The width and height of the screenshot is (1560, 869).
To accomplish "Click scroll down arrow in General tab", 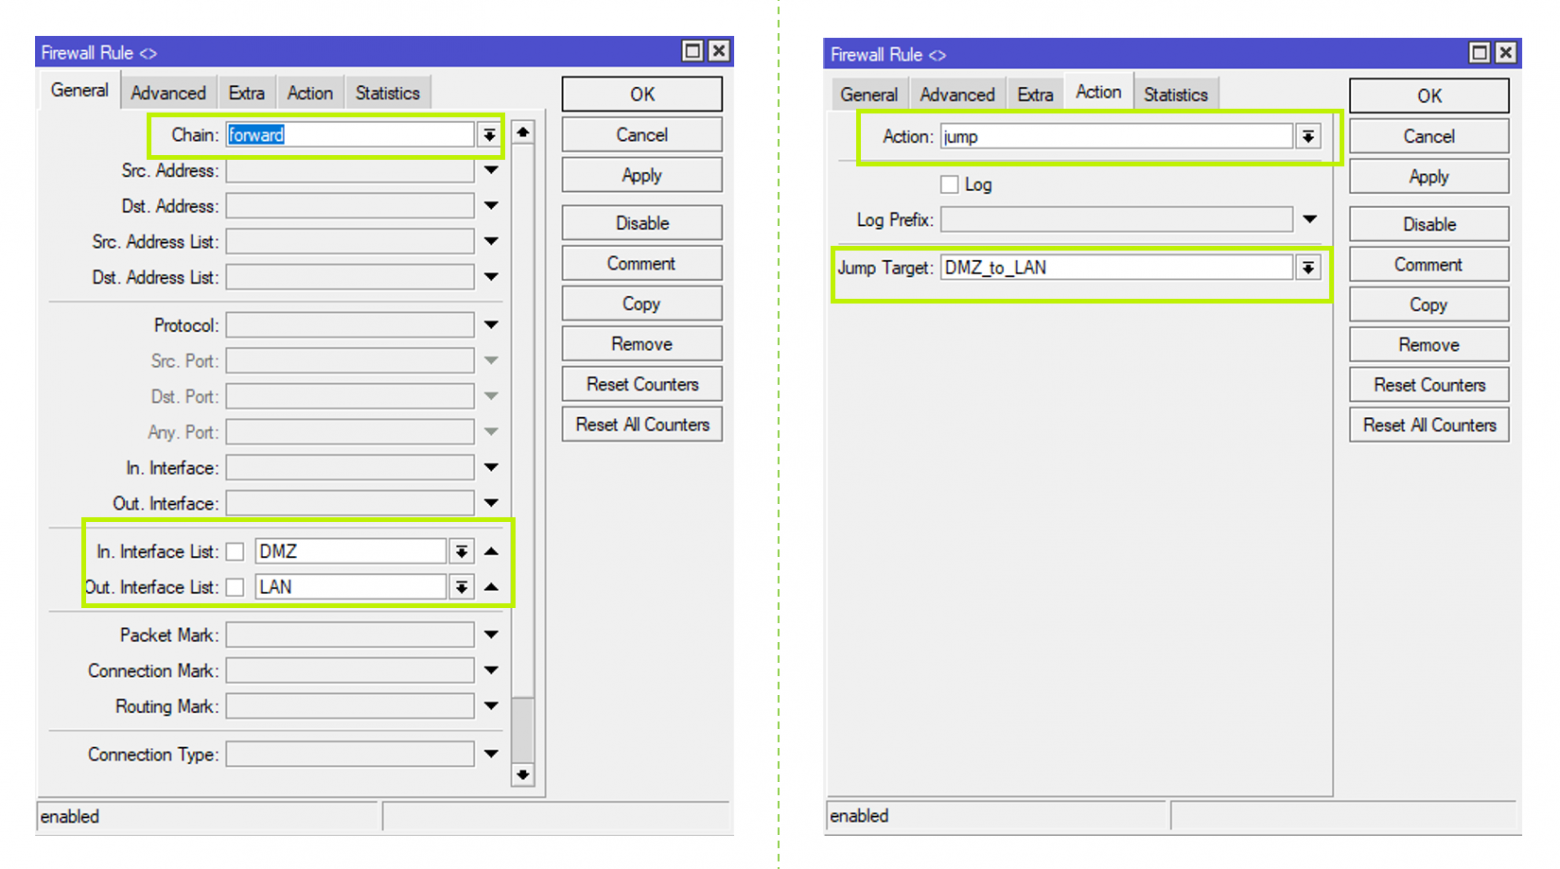I will pos(522,775).
